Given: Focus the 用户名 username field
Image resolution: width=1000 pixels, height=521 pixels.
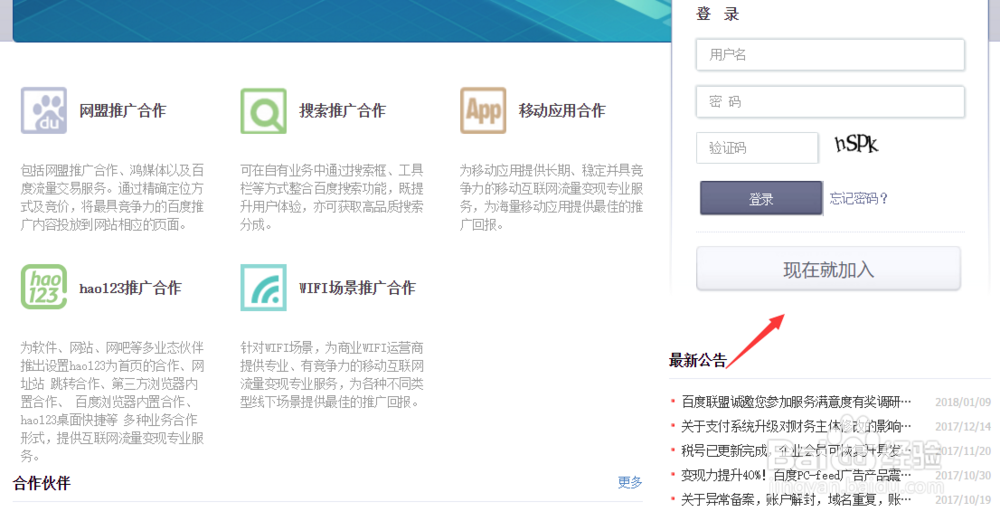Looking at the screenshot, I should click(x=830, y=55).
